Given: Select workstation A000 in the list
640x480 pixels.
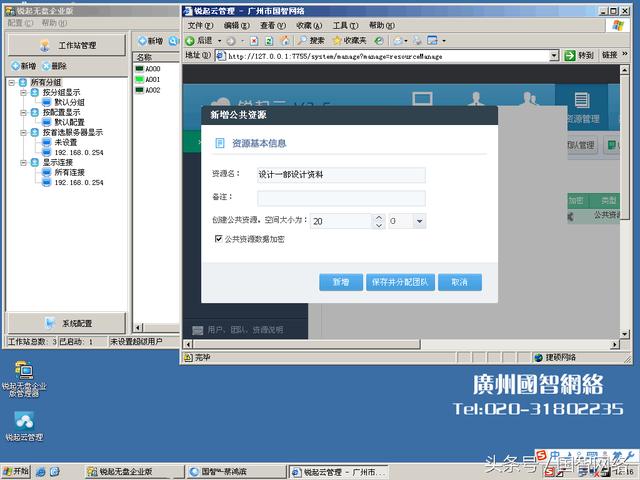Looking at the screenshot, I should click(148, 69).
